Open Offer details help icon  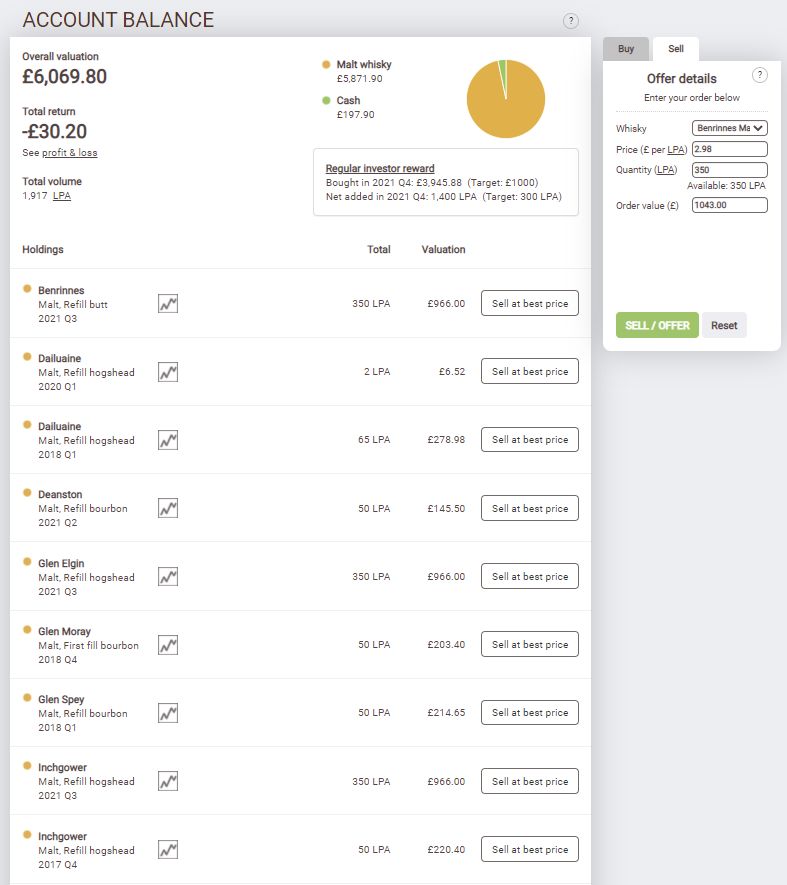(760, 75)
